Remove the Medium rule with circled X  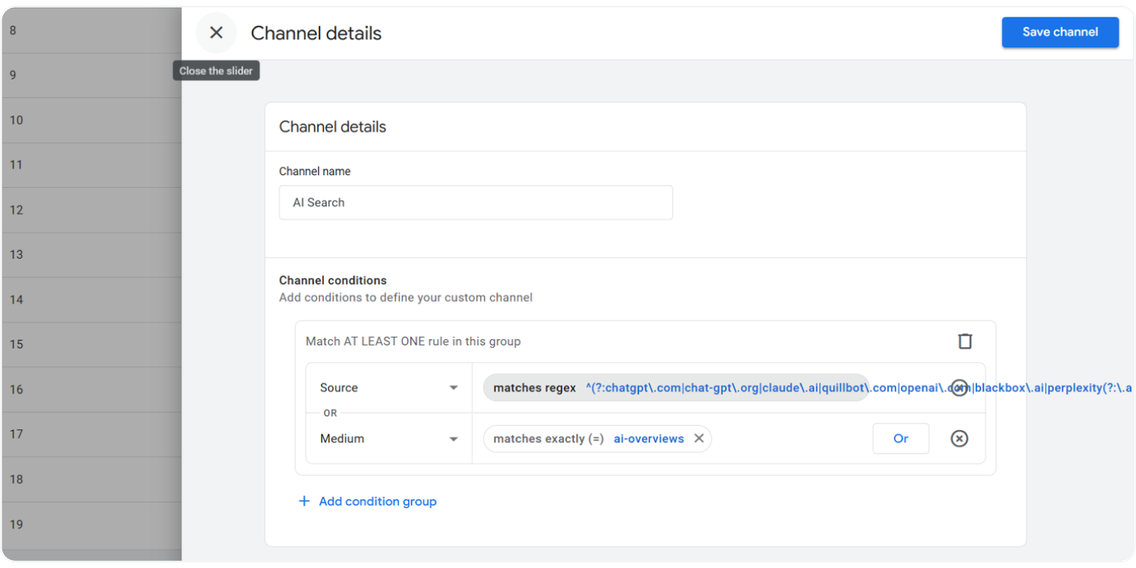point(959,438)
